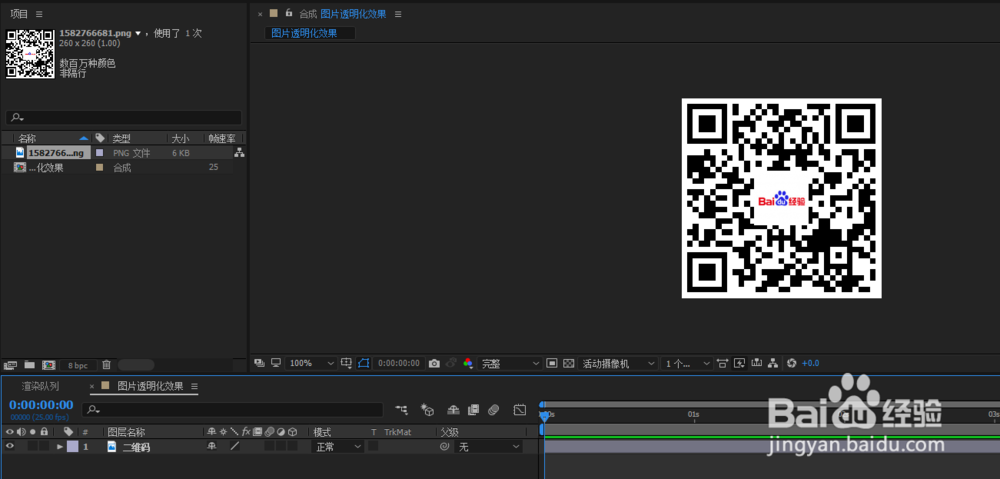The image size is (1000, 479).
Task: Click the viewer current time 0:00:00:00
Action: (x=399, y=363)
